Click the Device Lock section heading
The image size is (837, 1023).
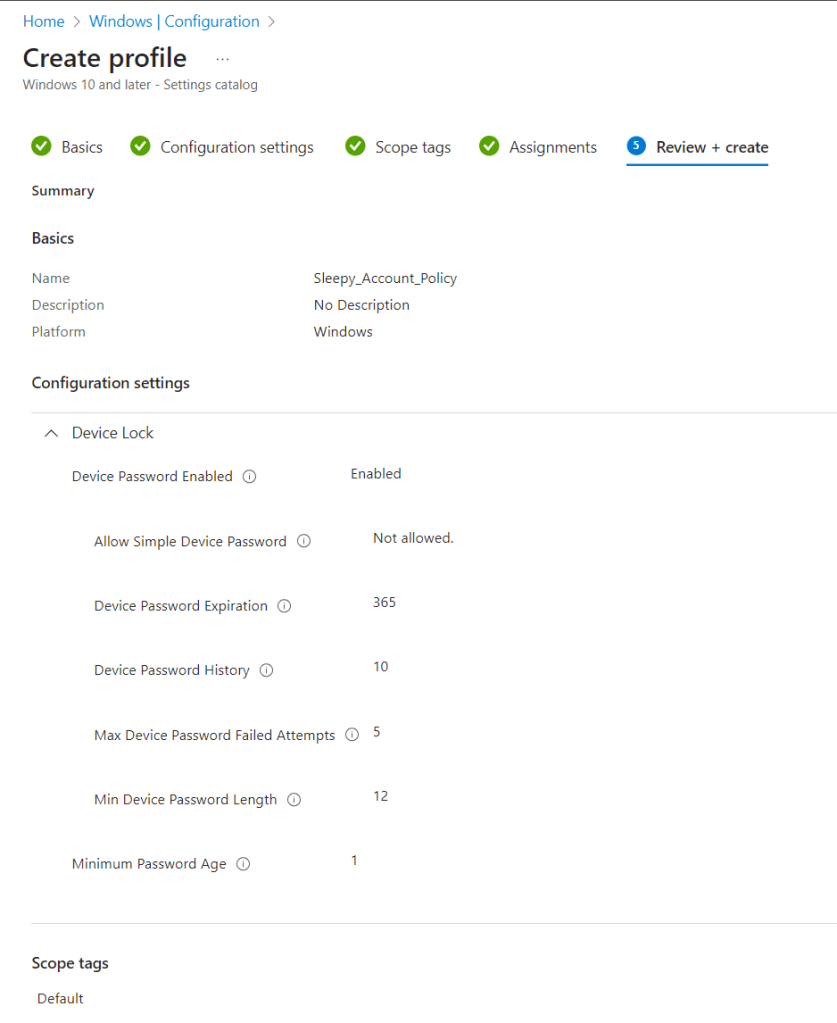click(113, 433)
